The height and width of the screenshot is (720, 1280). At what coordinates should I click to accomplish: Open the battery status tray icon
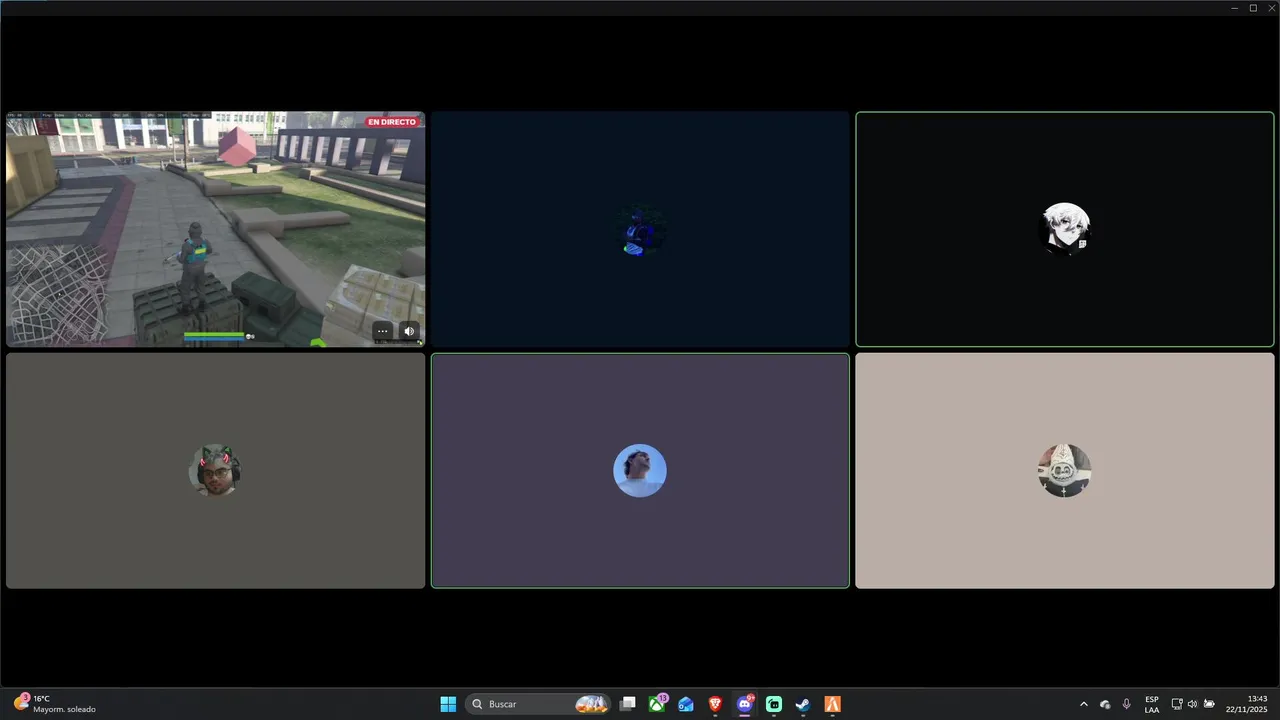(1209, 704)
